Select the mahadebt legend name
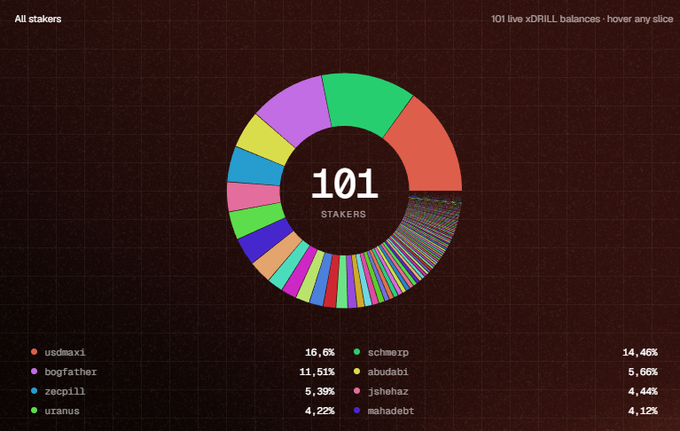 tap(391, 411)
